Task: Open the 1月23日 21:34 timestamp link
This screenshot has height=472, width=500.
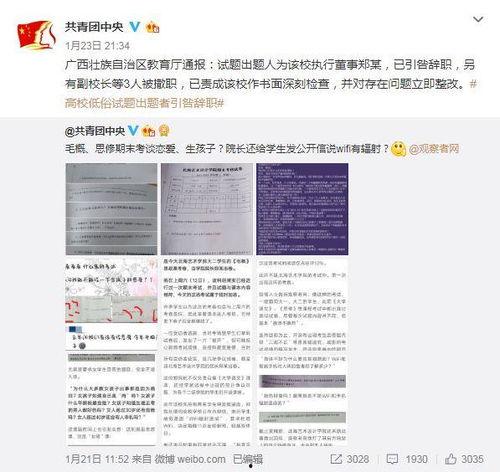Action: point(97,46)
